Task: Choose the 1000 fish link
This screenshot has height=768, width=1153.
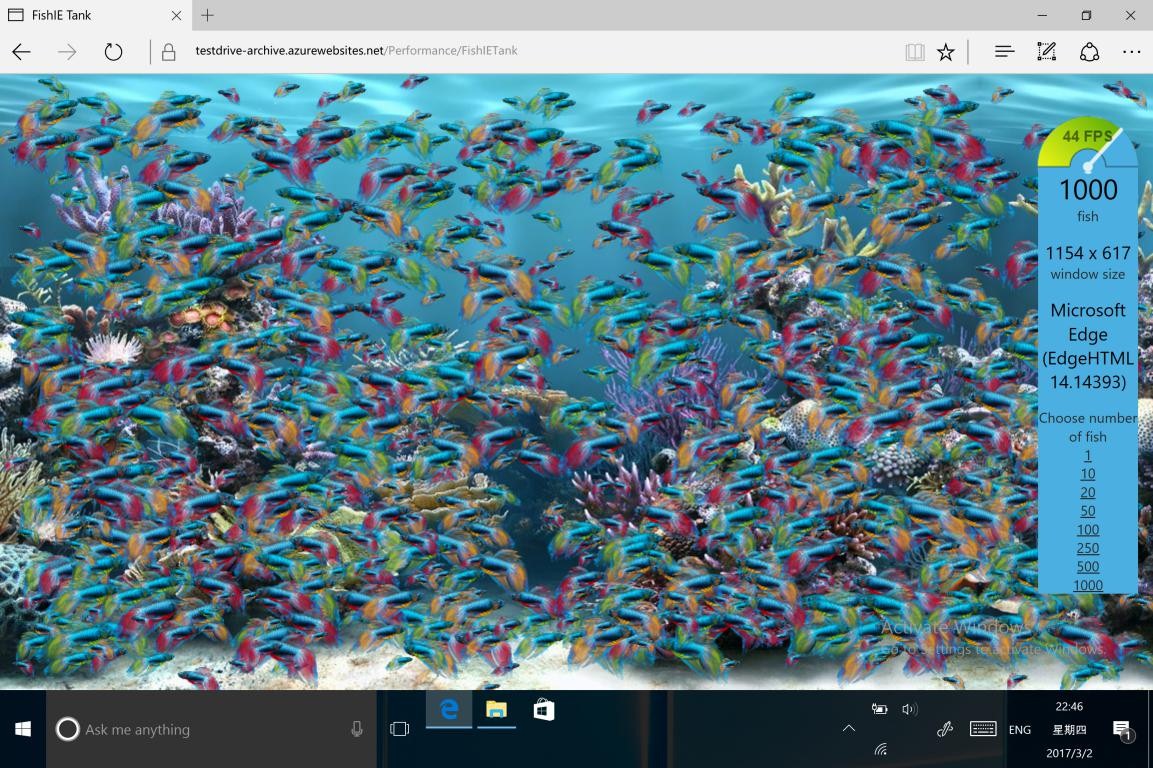Action: [x=1088, y=585]
